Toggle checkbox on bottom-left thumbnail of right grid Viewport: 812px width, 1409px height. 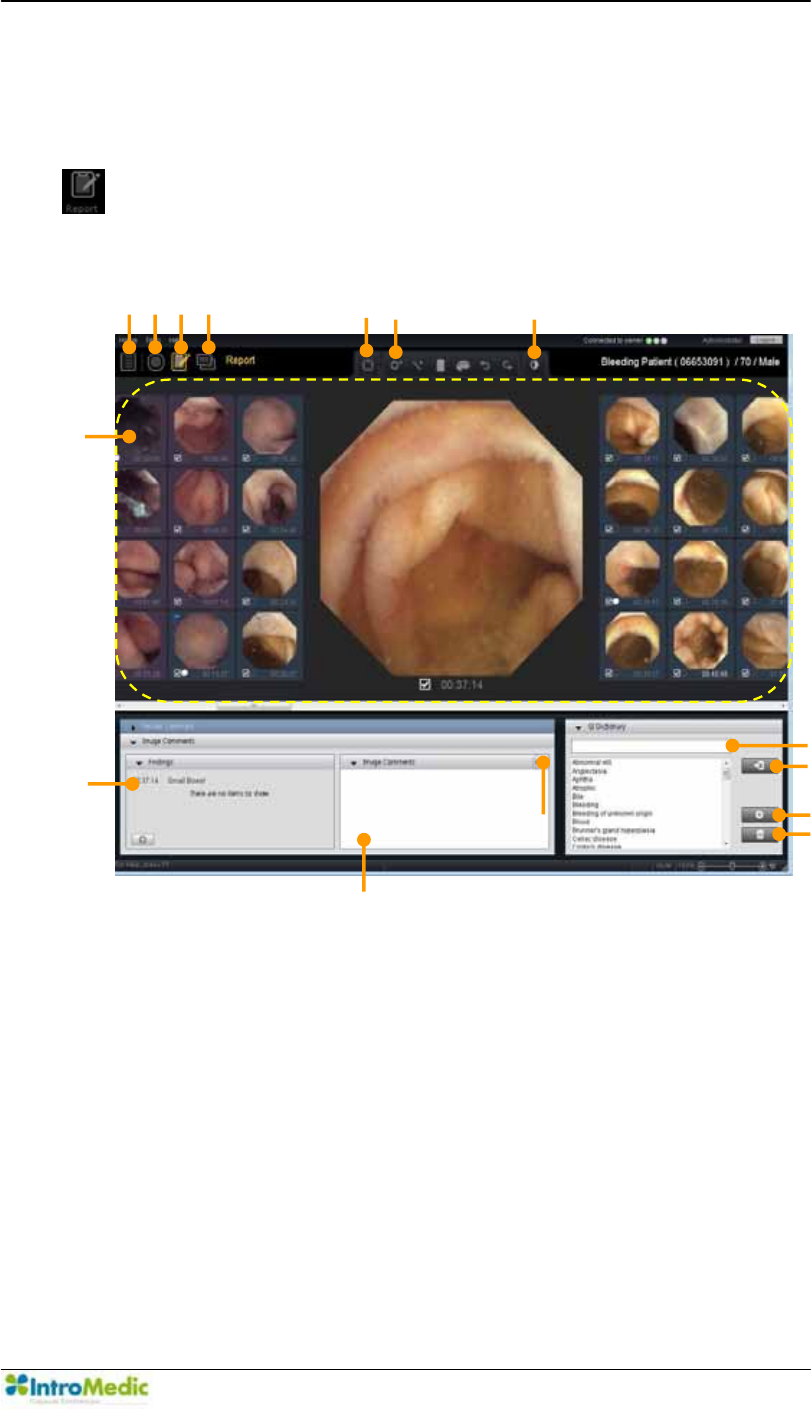[x=611, y=672]
